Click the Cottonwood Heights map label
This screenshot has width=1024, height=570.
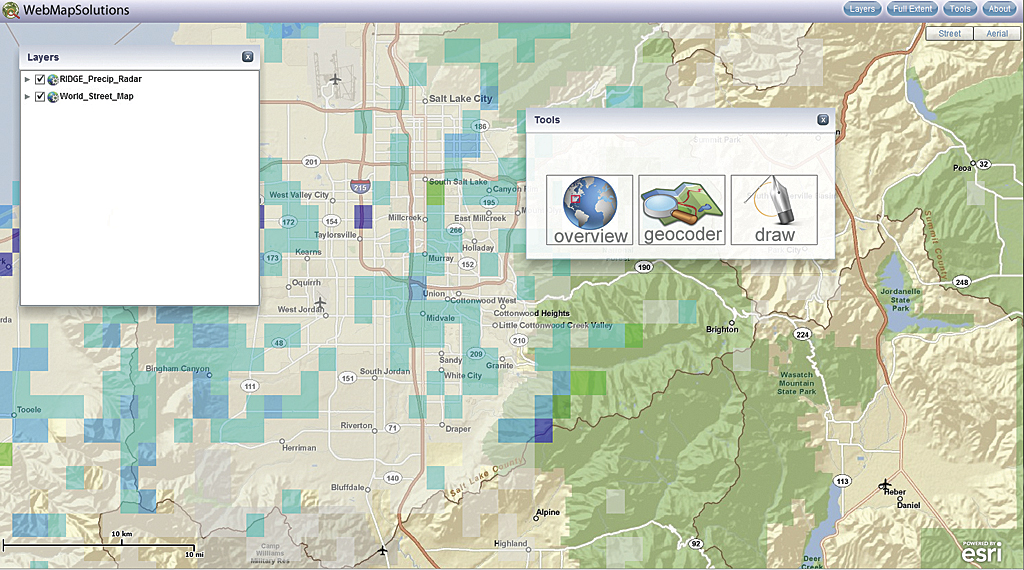(532, 313)
